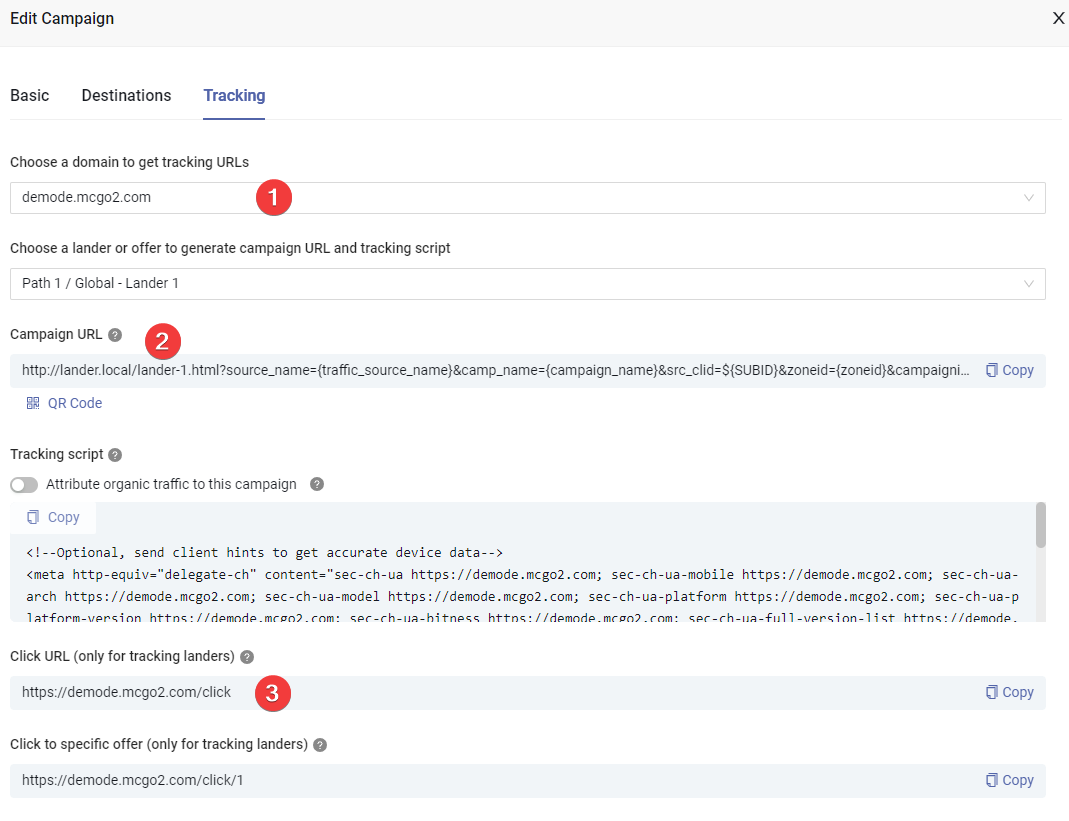Image resolution: width=1069 pixels, height=821 pixels.
Task: Show help for organic traffic attribution
Action: pos(317,484)
